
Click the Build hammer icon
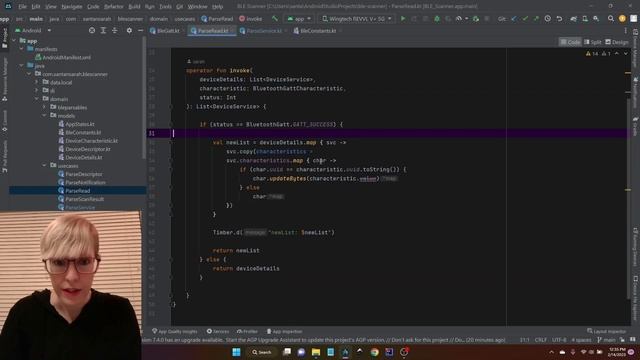tap(275, 19)
